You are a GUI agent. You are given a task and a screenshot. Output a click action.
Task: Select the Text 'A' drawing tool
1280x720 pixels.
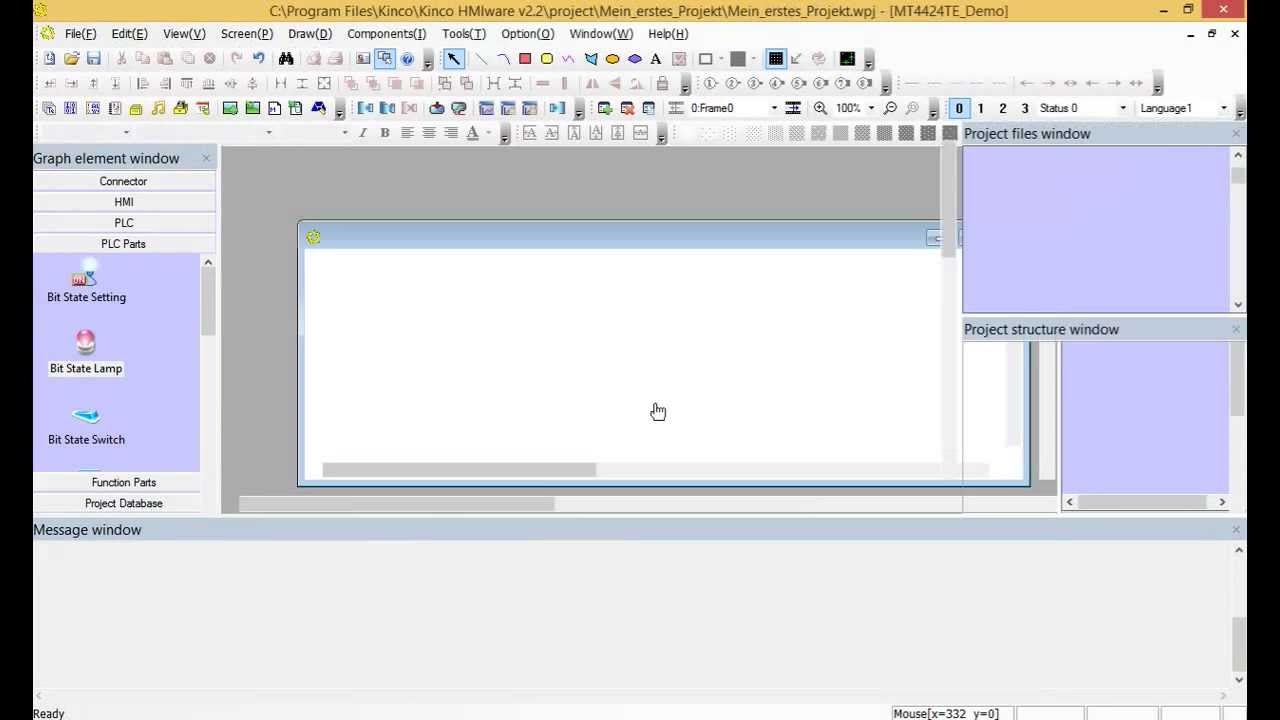point(656,59)
